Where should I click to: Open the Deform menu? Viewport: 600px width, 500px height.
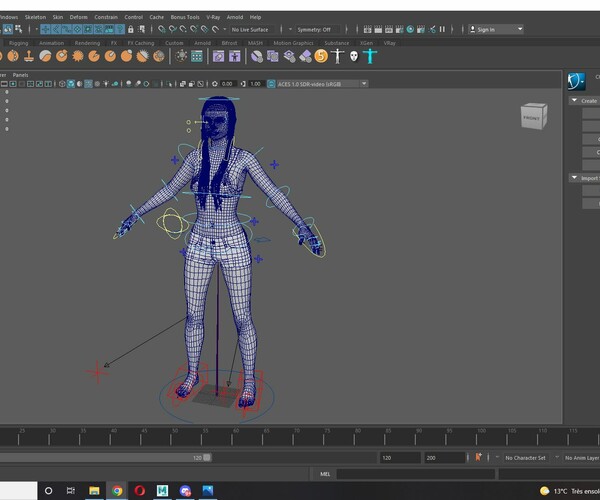coord(78,17)
